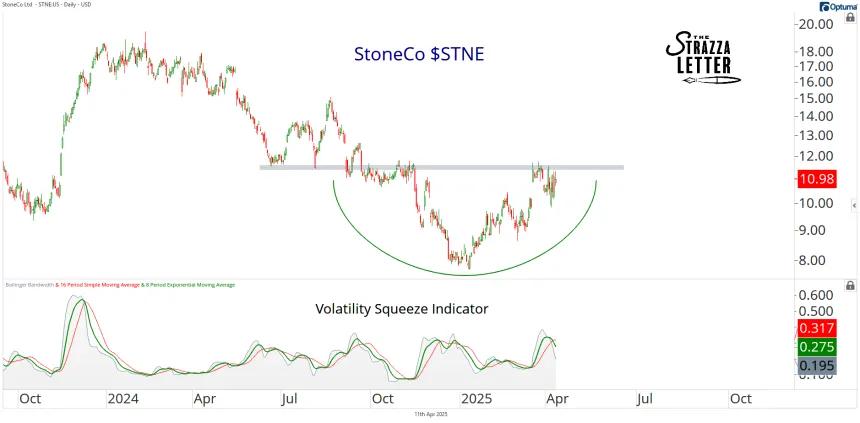Viewport: 860px width, 423px height.
Task: Click the StoneCo $STNE chart title
Action: coord(419,54)
